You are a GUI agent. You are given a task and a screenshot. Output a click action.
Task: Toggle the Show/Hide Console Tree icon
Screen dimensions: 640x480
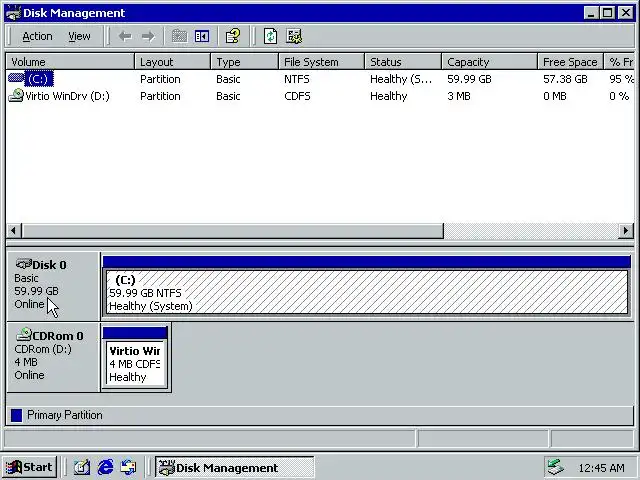pyautogui.click(x=202, y=36)
